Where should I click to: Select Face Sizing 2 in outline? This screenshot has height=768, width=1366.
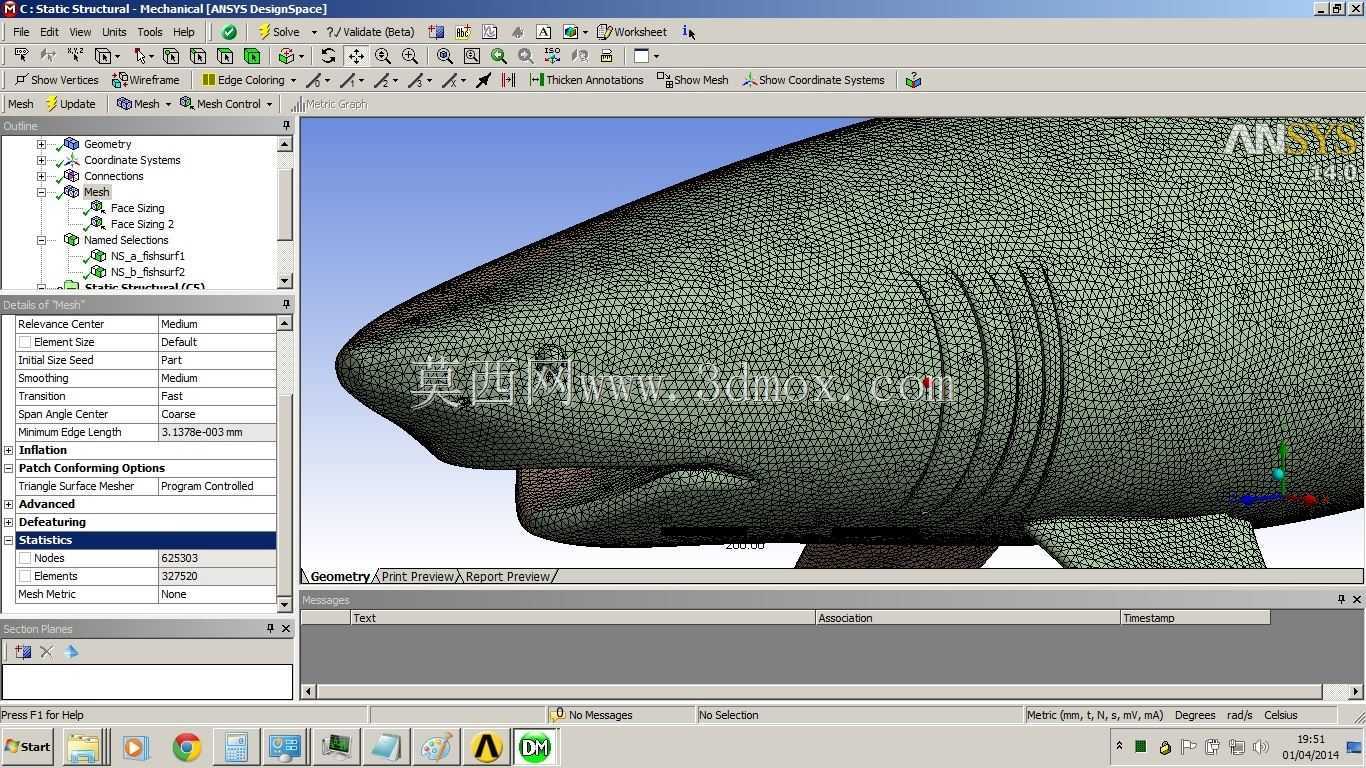click(x=142, y=224)
